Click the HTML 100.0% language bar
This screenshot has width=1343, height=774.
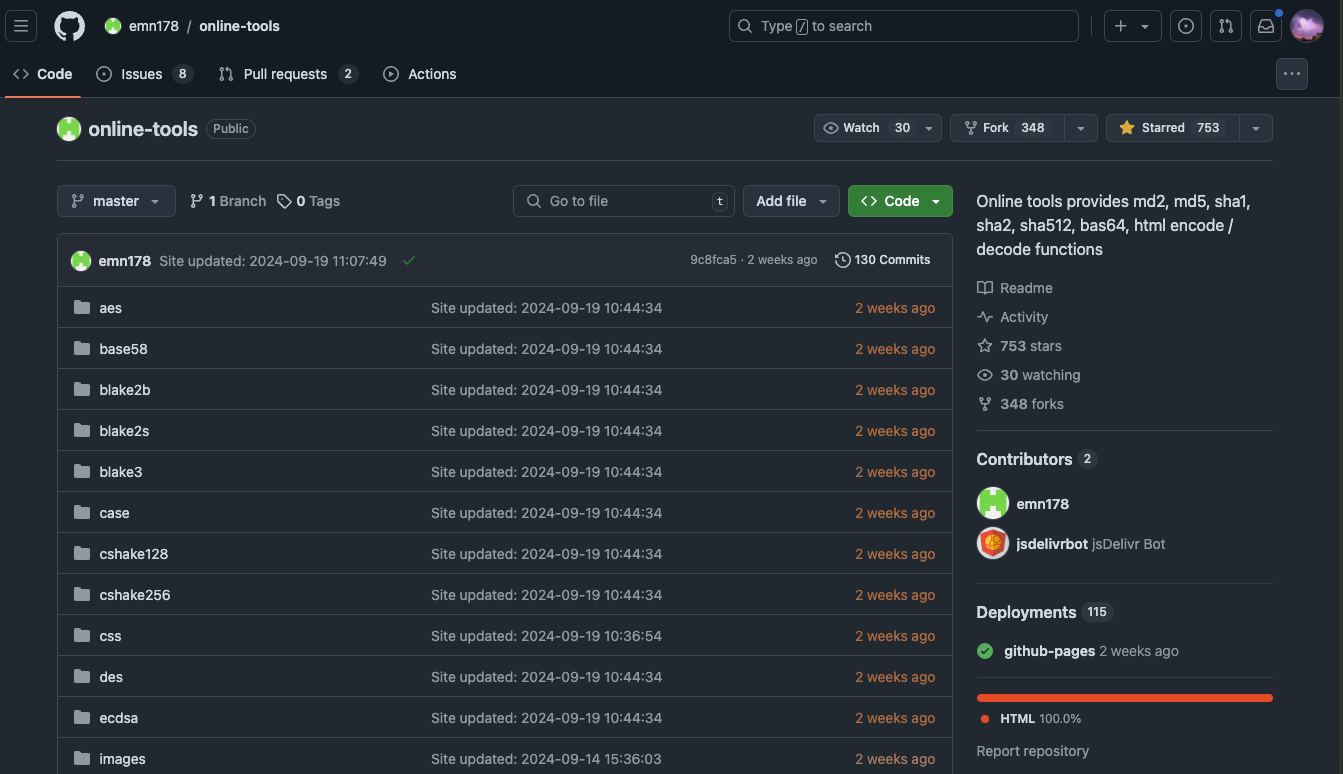point(1124,698)
